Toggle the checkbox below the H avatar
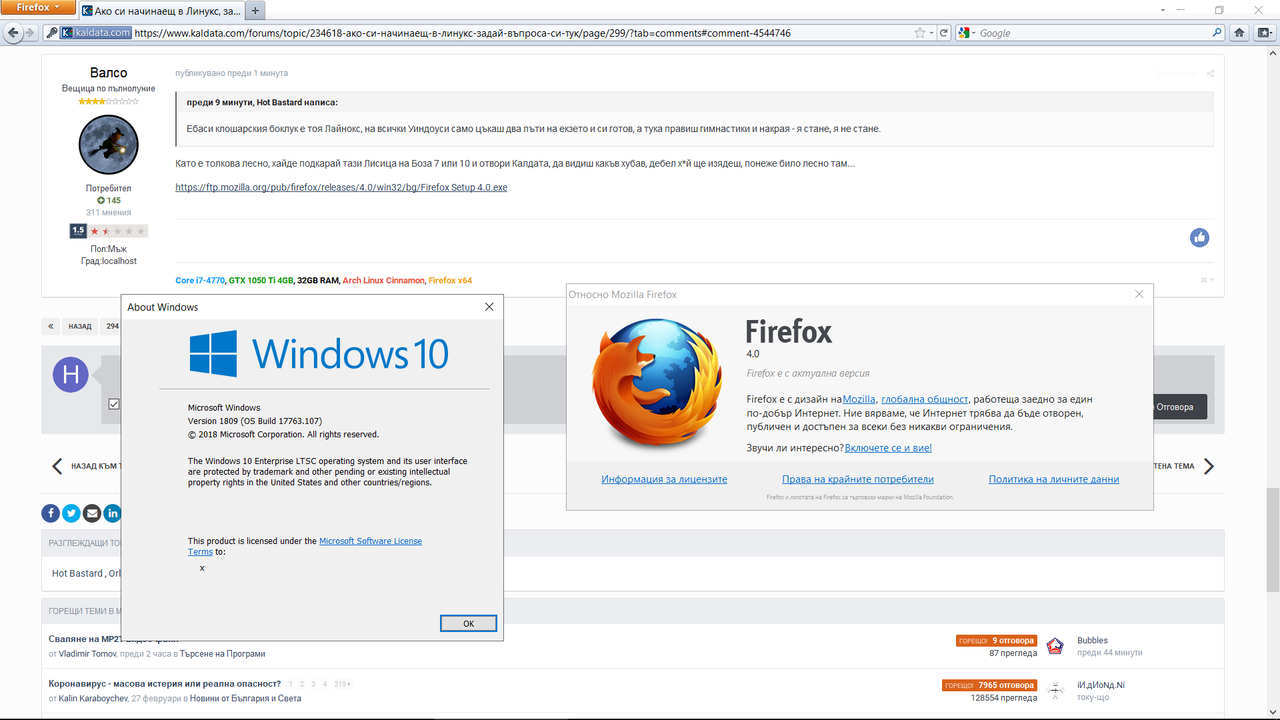 point(114,404)
